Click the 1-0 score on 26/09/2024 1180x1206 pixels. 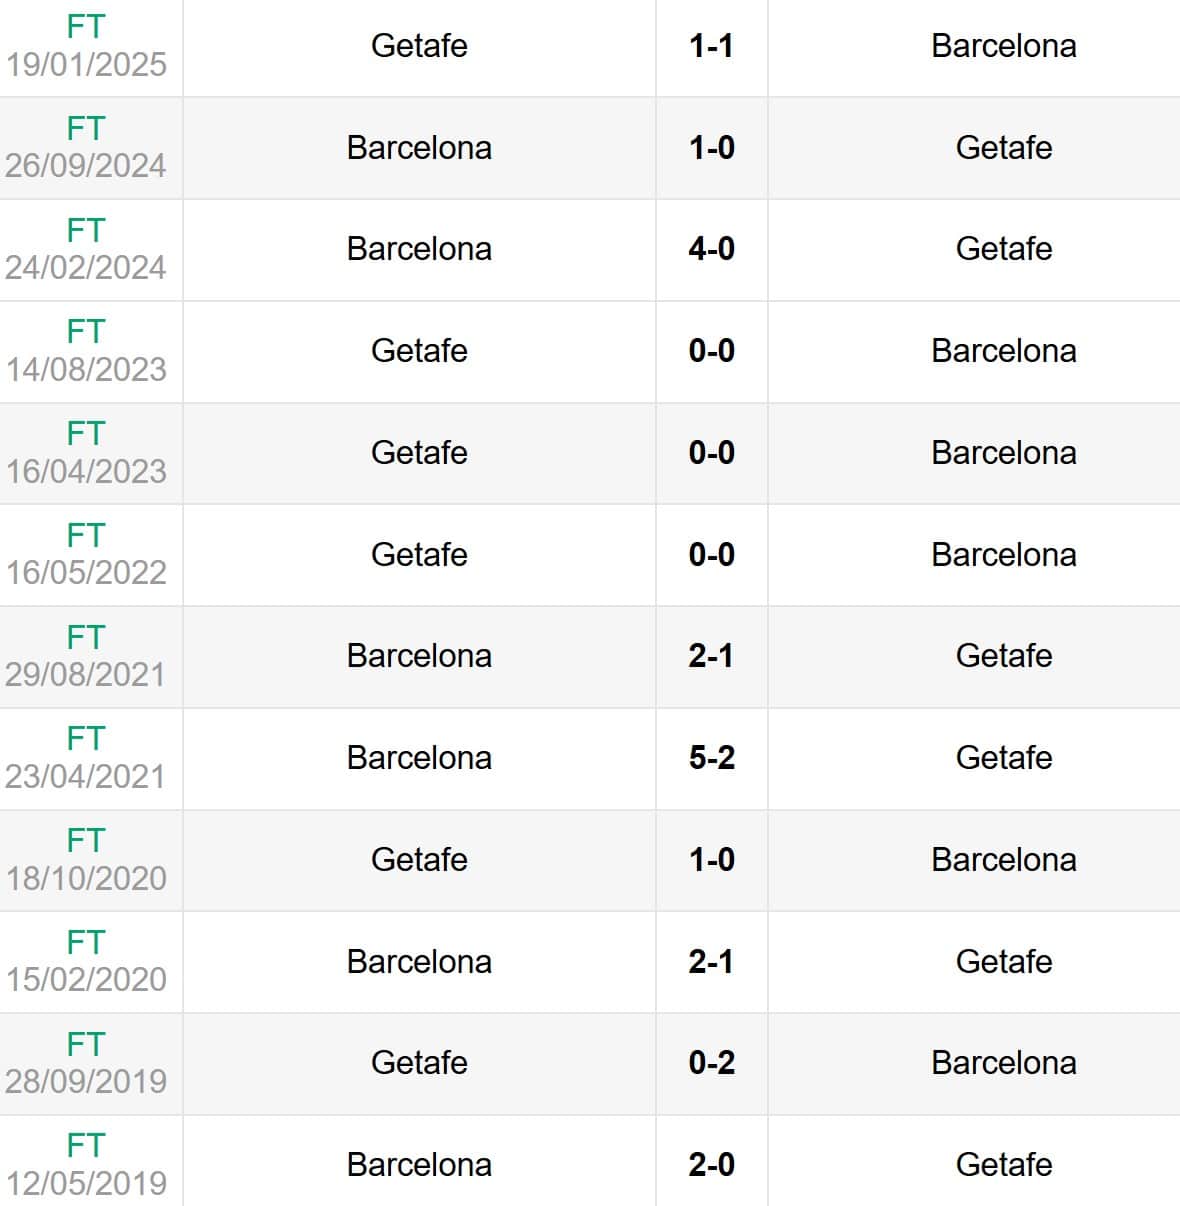pos(711,148)
